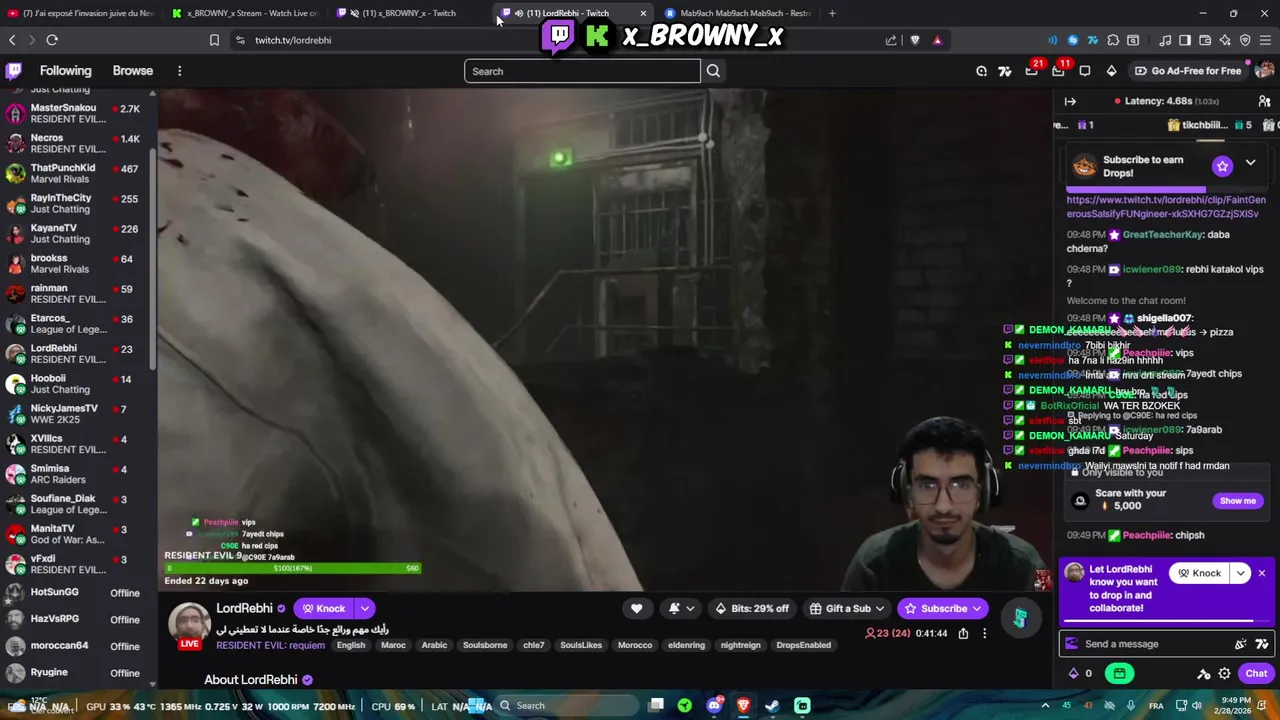The image size is (1280, 720).
Task: Open the Get Bits diamond icon
Action: coord(1111,71)
